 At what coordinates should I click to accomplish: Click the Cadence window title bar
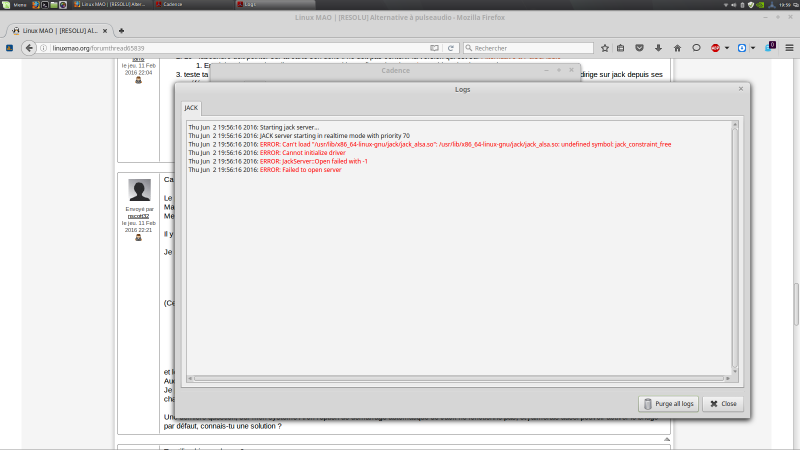[395, 70]
